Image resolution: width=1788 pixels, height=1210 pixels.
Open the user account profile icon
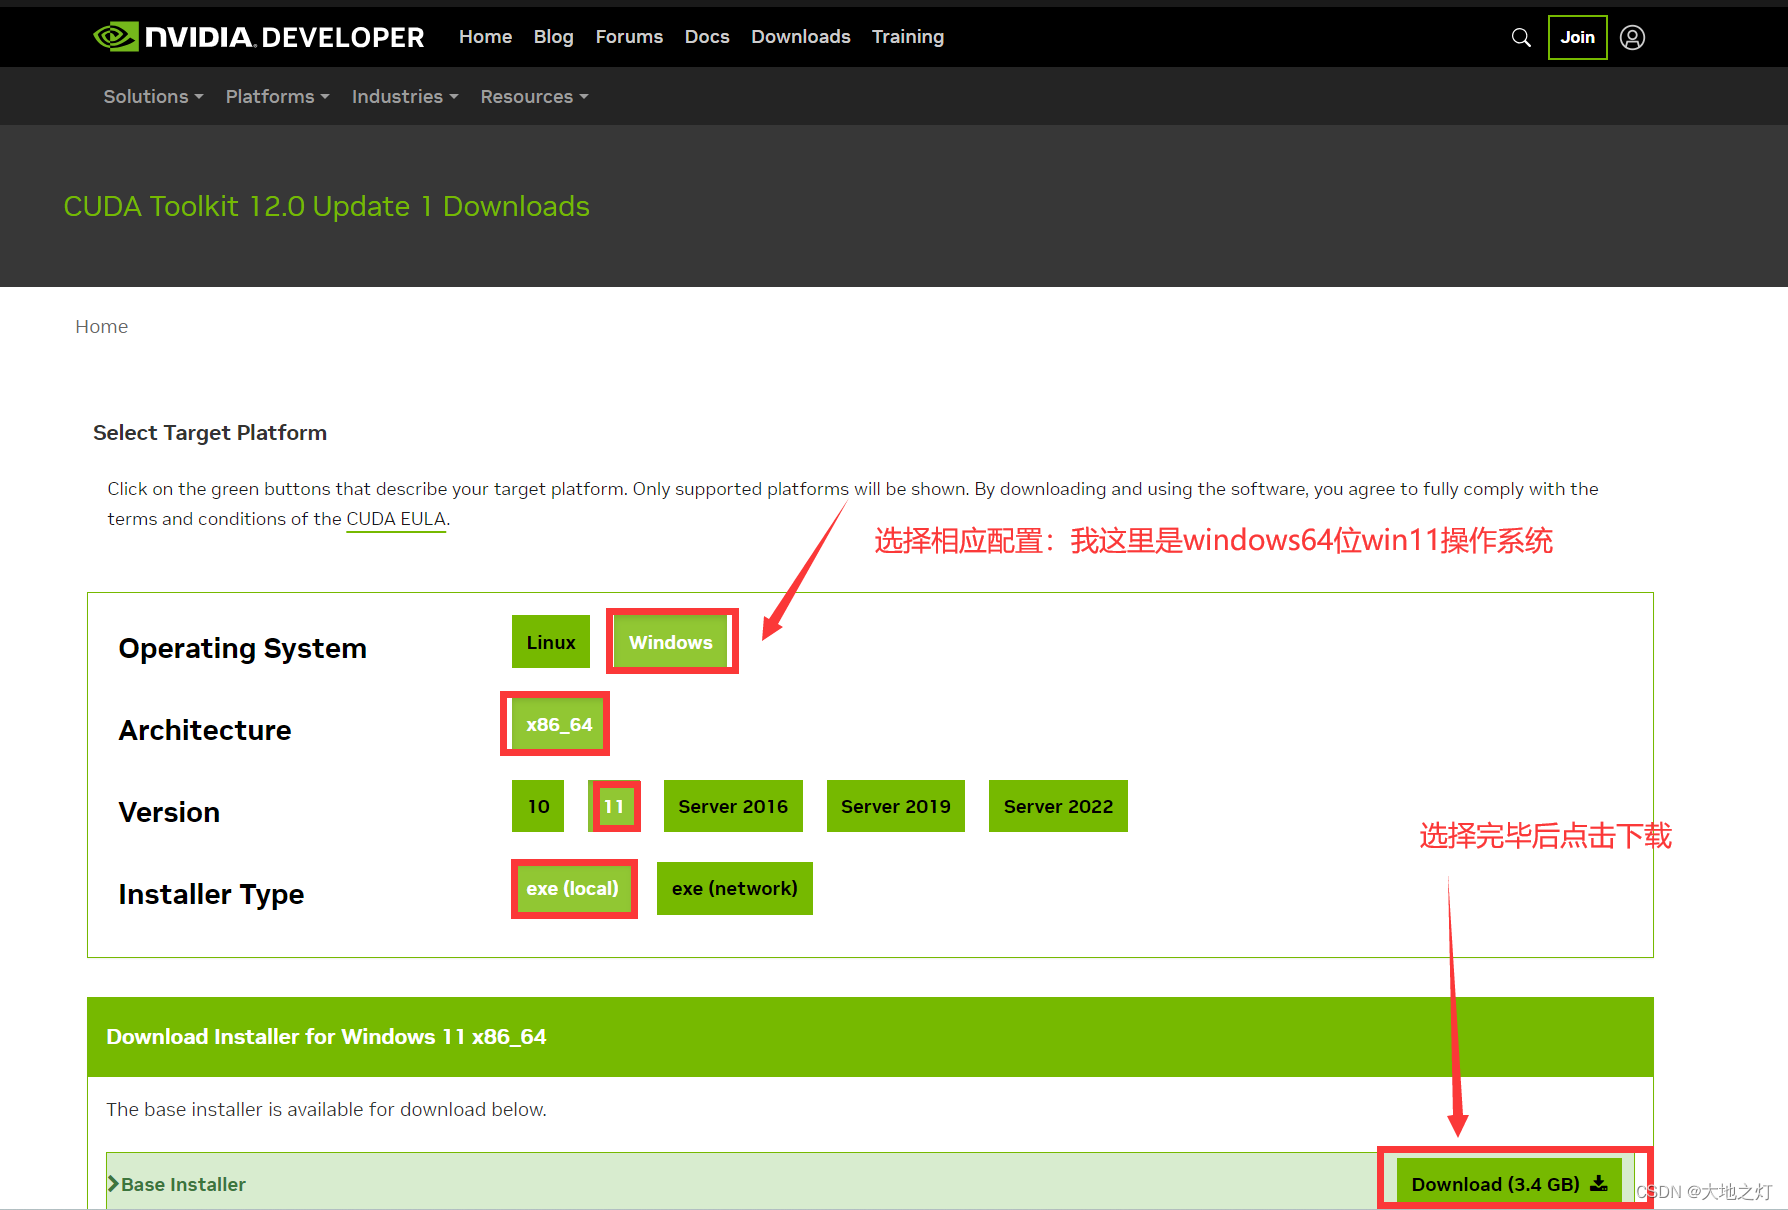pos(1632,37)
